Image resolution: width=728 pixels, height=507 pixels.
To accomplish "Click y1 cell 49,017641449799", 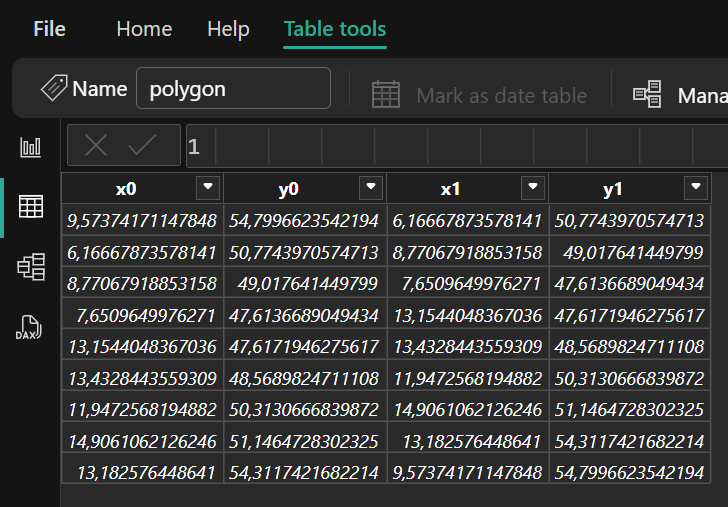I will click(630, 252).
